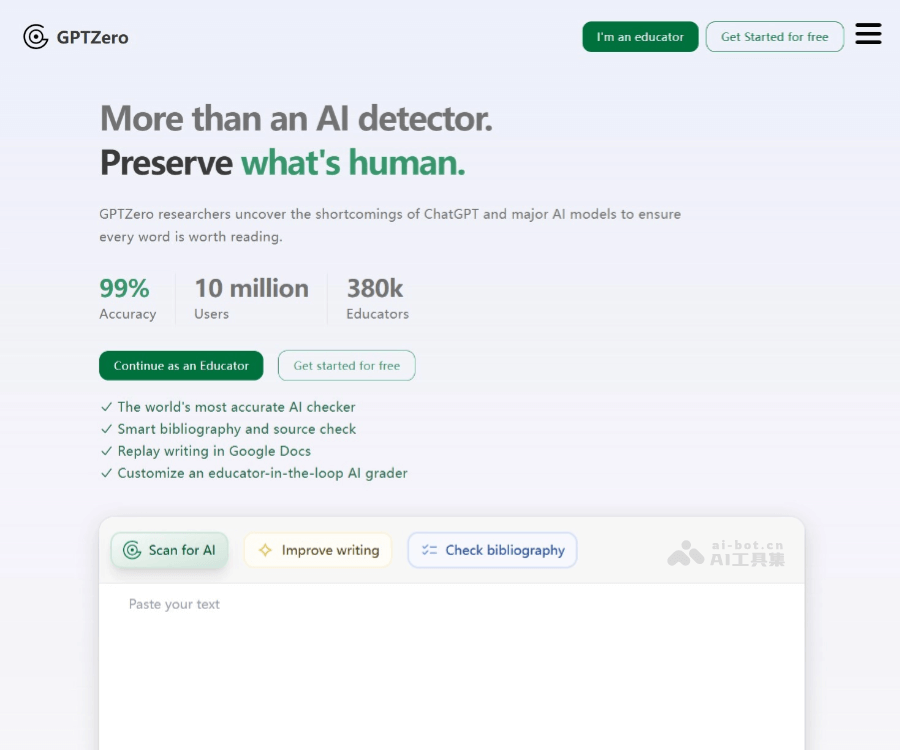Click checkmark beside most accurate AI checker
900x750 pixels.
(106, 407)
